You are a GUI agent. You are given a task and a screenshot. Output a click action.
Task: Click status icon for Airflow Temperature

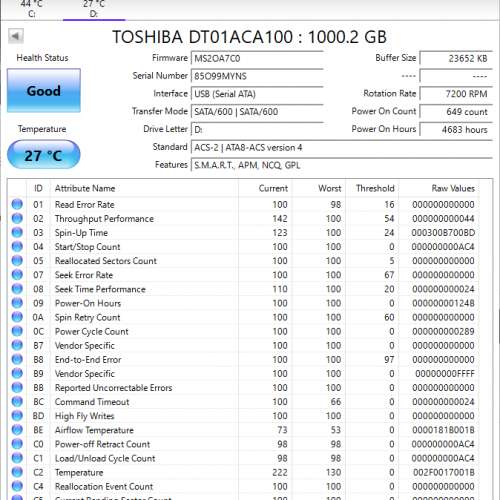17,430
